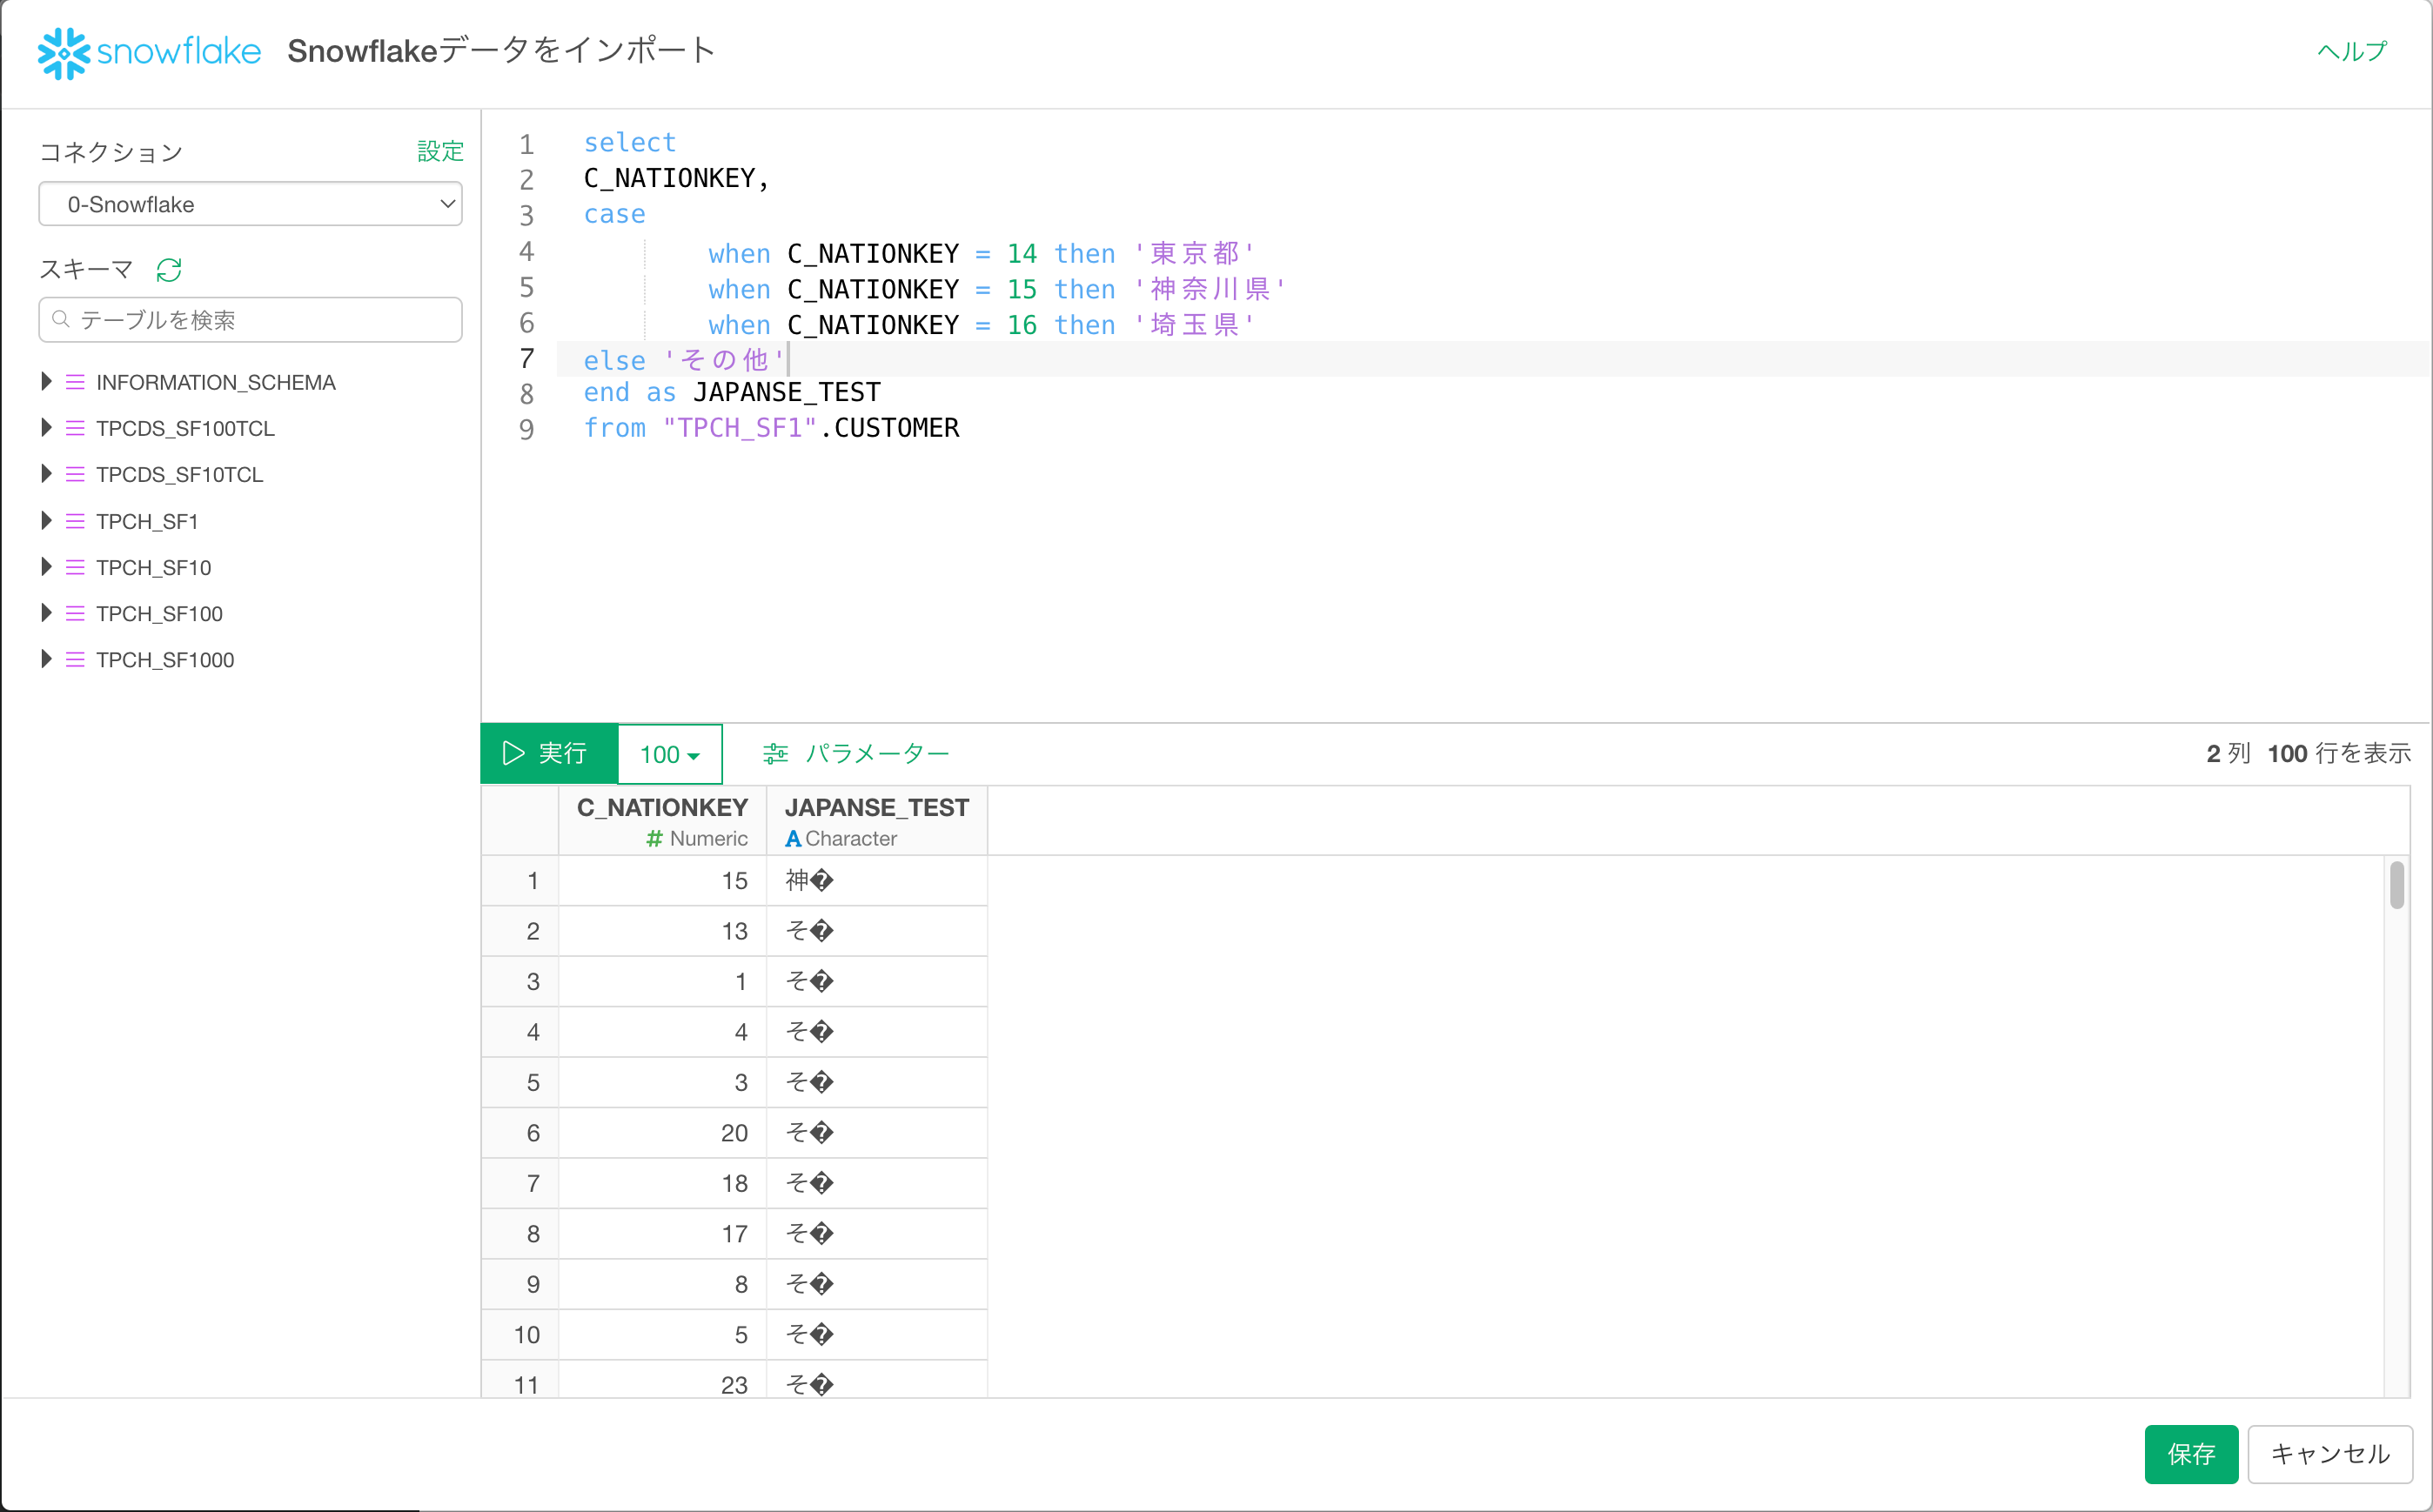The width and height of the screenshot is (2433, 1512).
Task: Click the Numeric hash type icon
Action: click(654, 839)
